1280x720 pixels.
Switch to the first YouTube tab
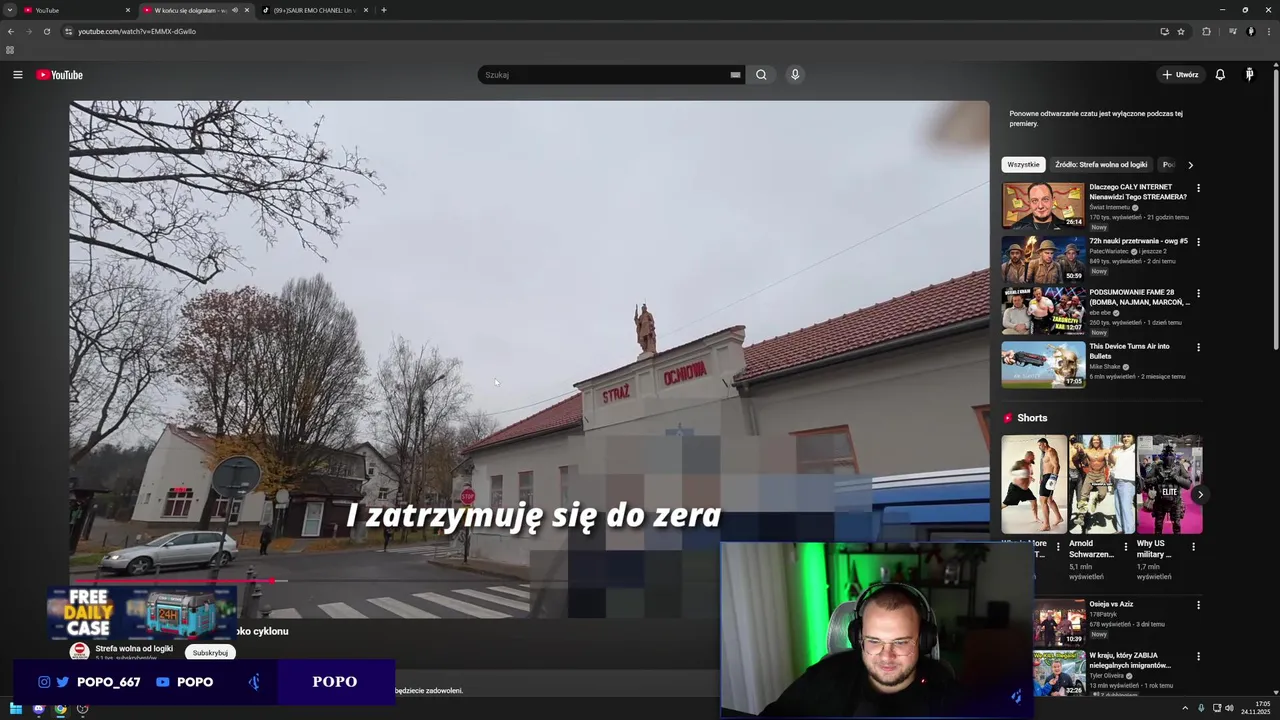pyautogui.click(x=76, y=10)
